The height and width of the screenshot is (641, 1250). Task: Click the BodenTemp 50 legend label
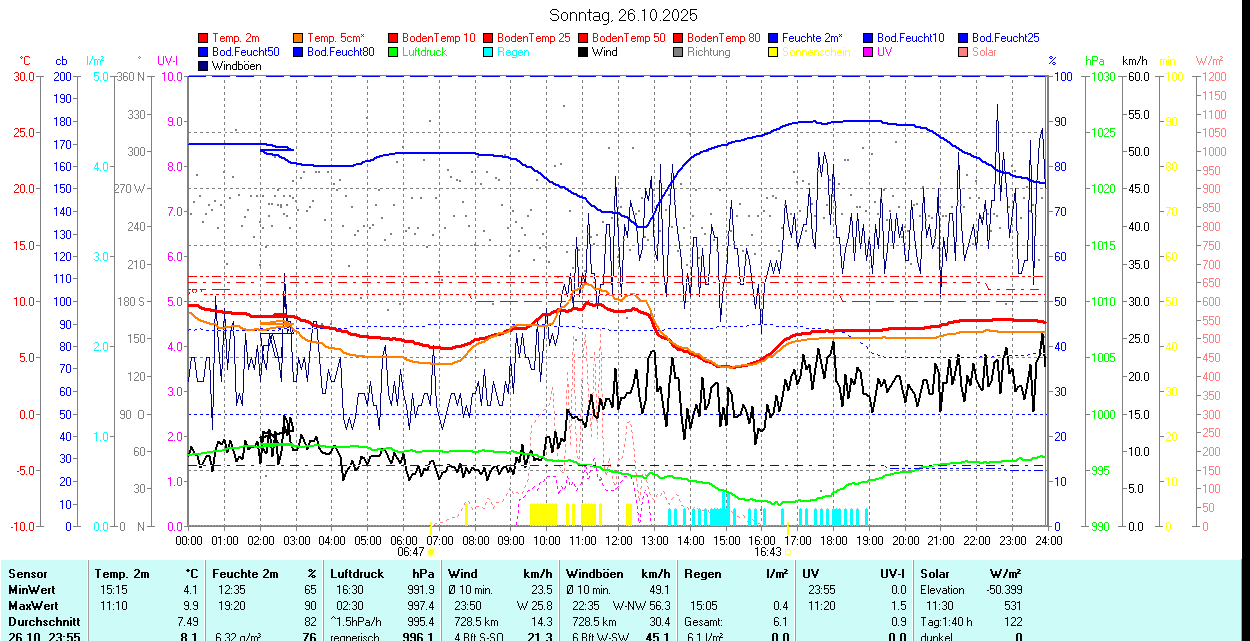[x=628, y=38]
